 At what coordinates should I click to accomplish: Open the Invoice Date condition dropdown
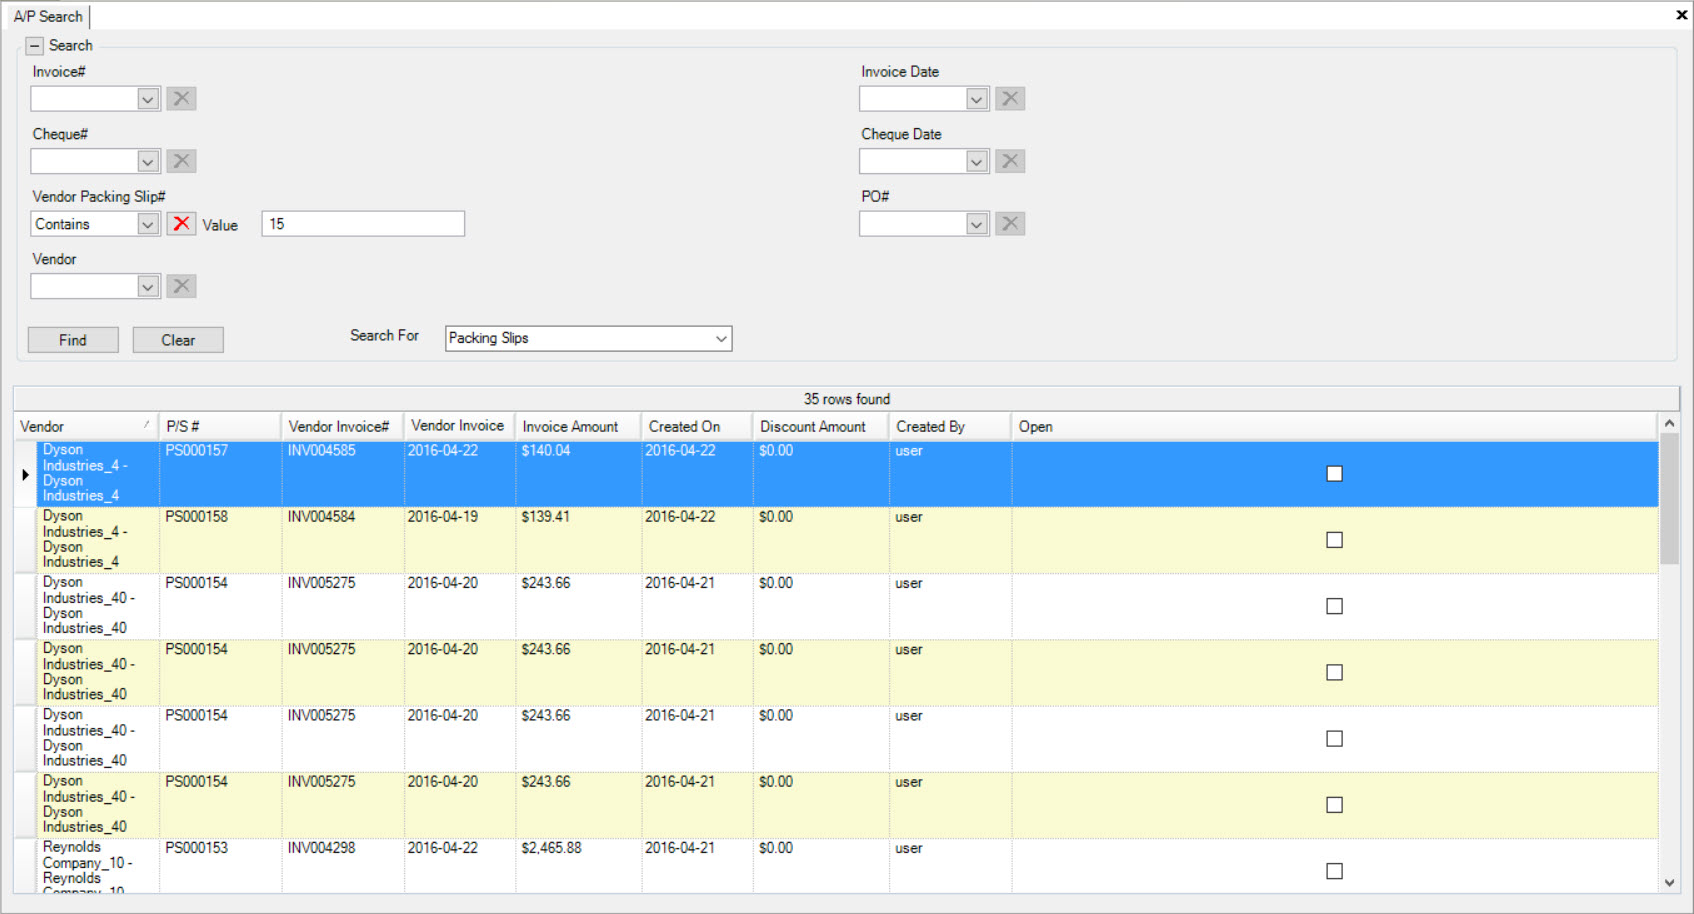(977, 99)
